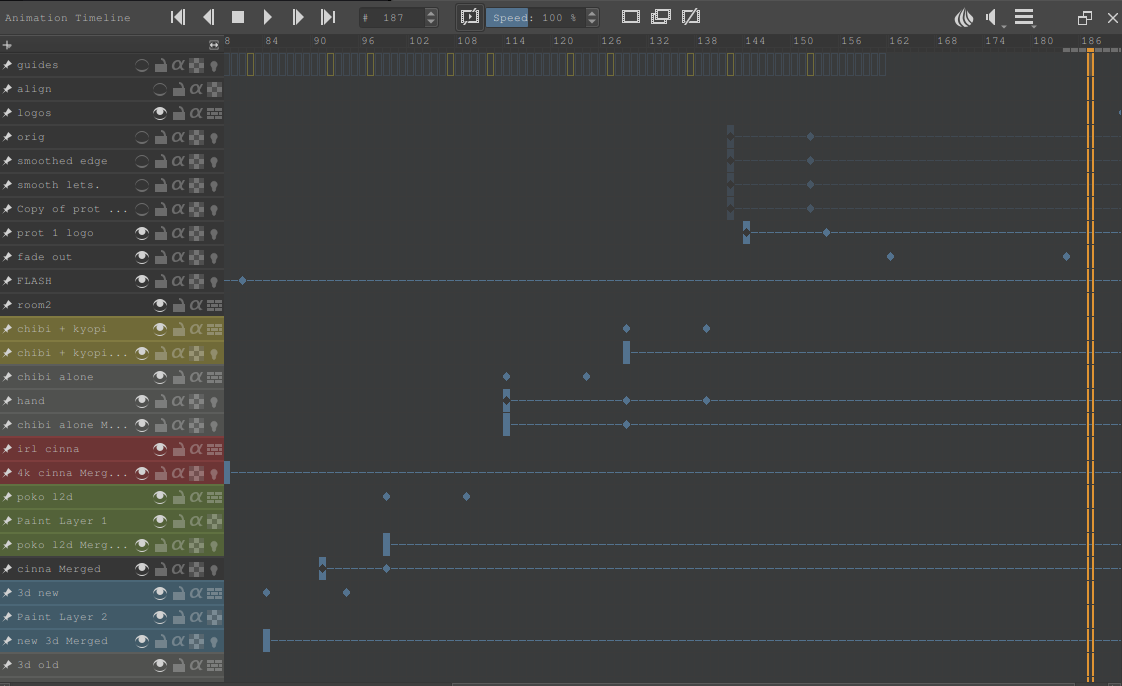This screenshot has height=686, width=1122.
Task: Hide the FLASH layer with the eye icon
Action: [x=142, y=281]
